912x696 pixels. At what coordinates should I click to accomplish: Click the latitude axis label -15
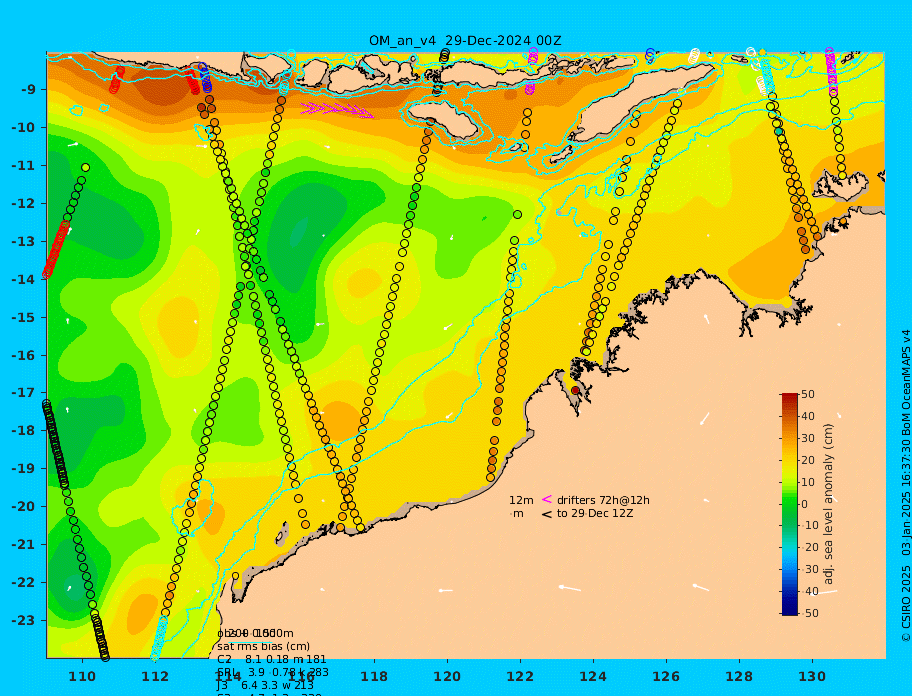point(26,317)
